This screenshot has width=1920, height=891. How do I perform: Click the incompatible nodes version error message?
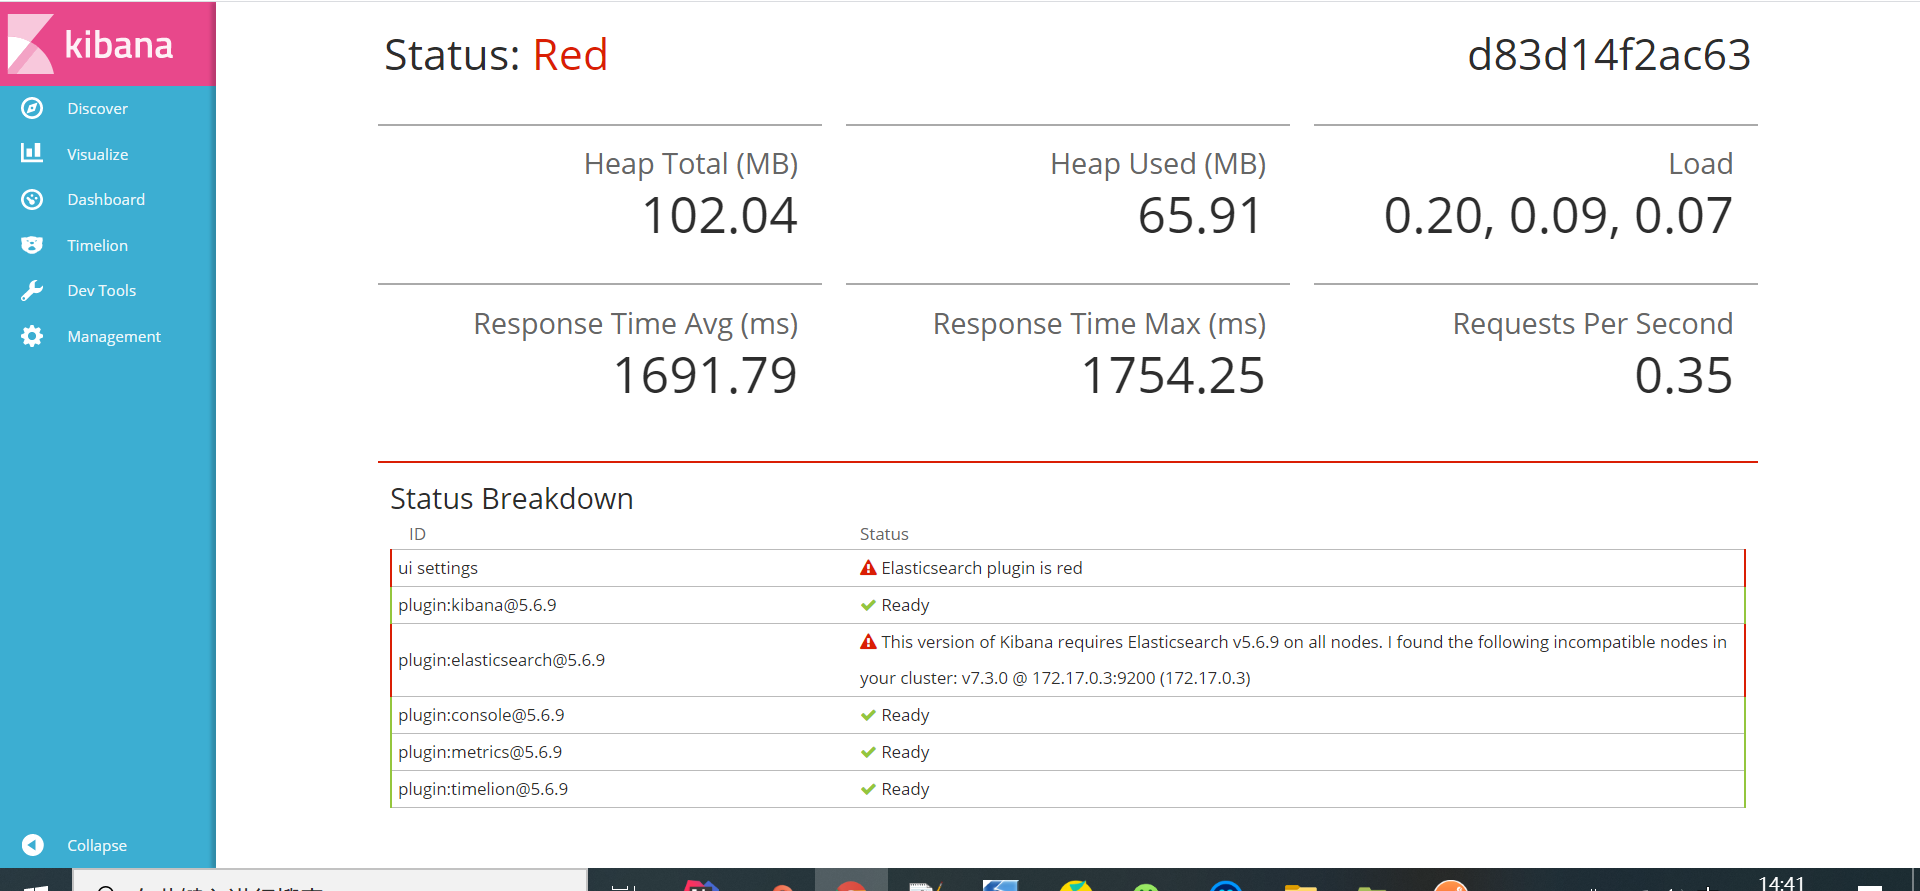pos(1294,660)
